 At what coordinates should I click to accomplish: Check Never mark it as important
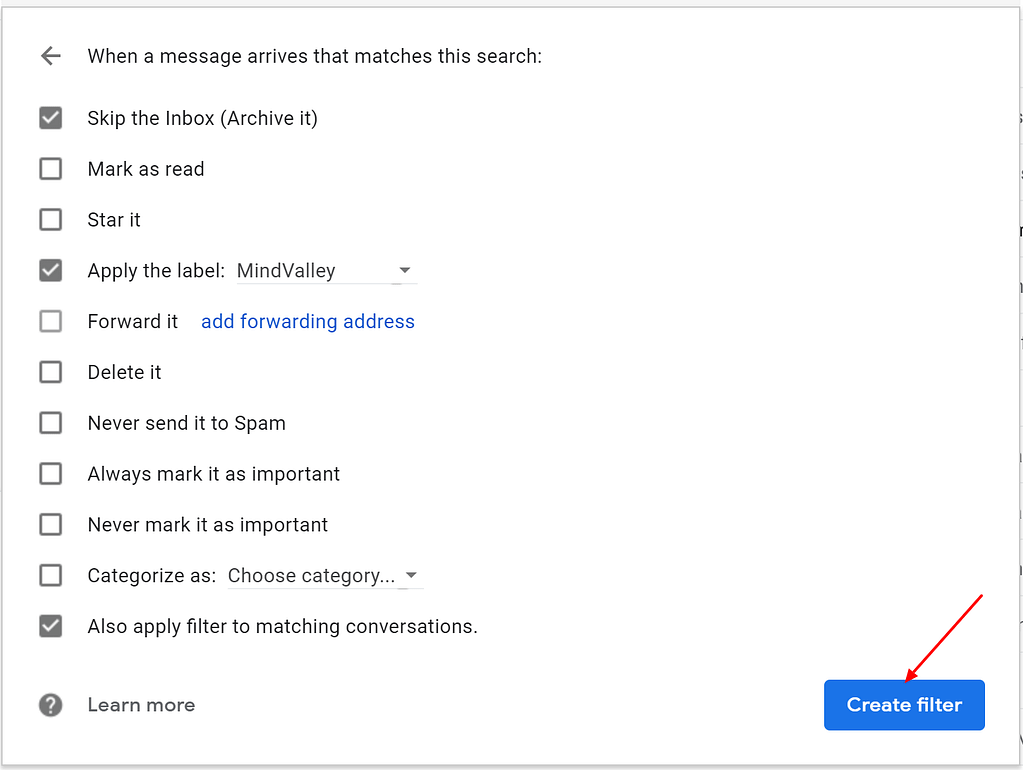[x=51, y=525]
